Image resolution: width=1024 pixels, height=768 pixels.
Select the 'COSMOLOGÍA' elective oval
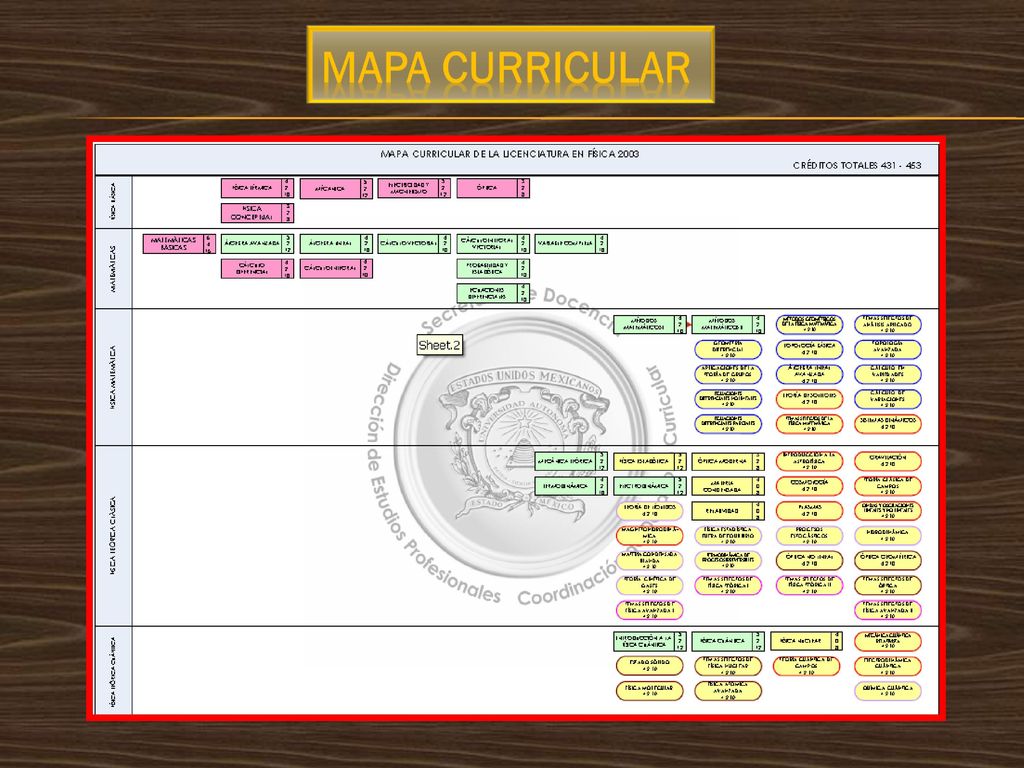pyautogui.click(x=810, y=486)
